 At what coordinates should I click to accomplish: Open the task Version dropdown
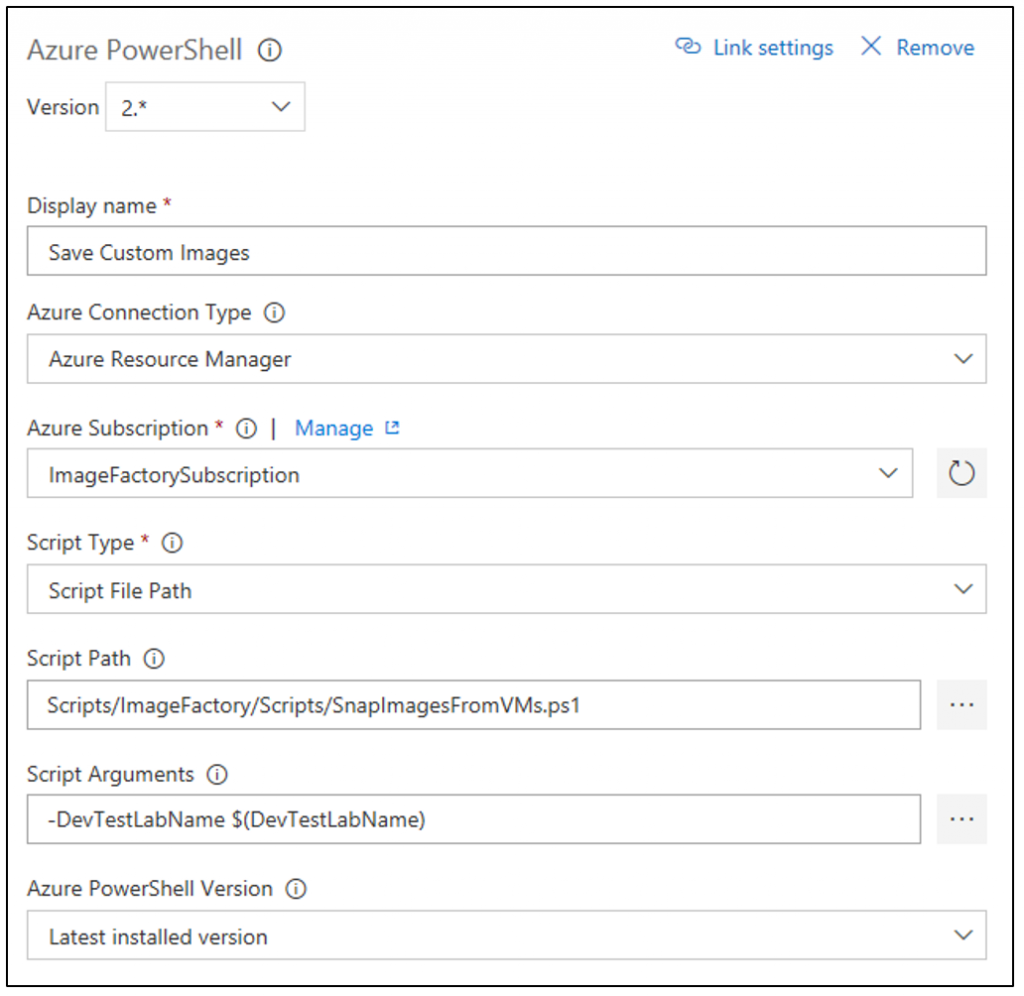pyautogui.click(x=205, y=107)
